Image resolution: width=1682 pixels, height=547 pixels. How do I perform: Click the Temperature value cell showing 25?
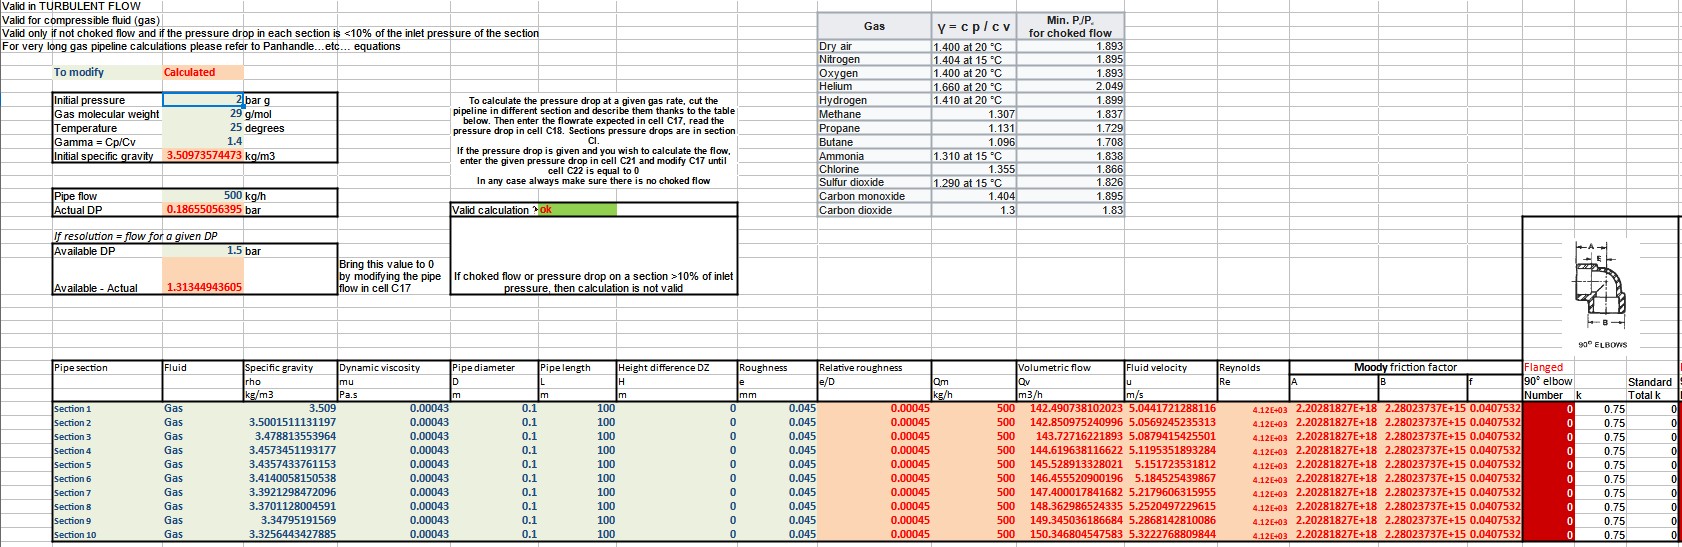tap(203, 128)
